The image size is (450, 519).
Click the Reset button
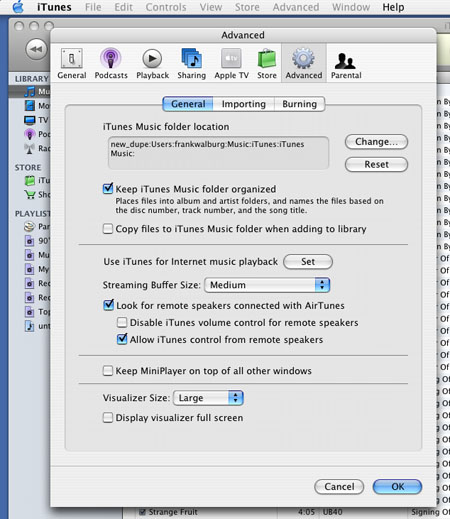[376, 164]
